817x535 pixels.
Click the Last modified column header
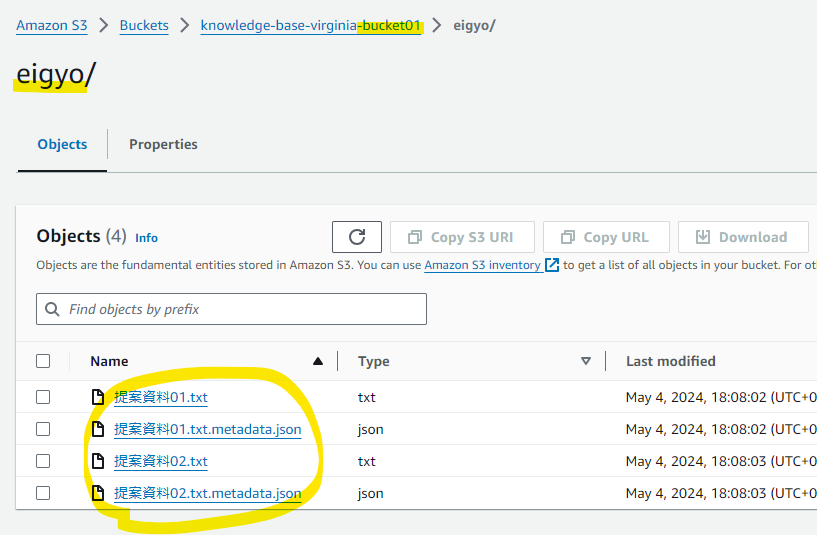(x=671, y=361)
